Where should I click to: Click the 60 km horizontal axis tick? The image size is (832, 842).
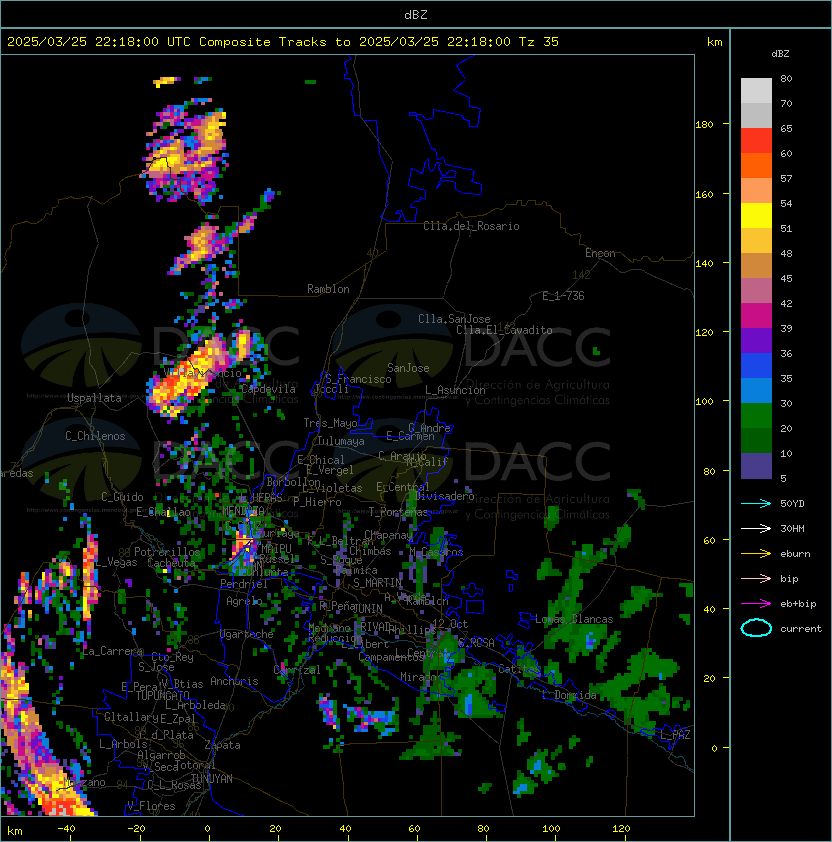coord(414,829)
